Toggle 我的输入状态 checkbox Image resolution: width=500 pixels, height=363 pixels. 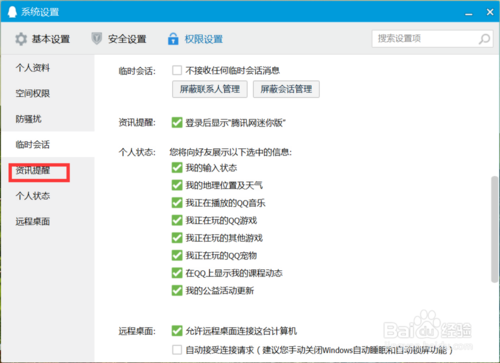(177, 168)
